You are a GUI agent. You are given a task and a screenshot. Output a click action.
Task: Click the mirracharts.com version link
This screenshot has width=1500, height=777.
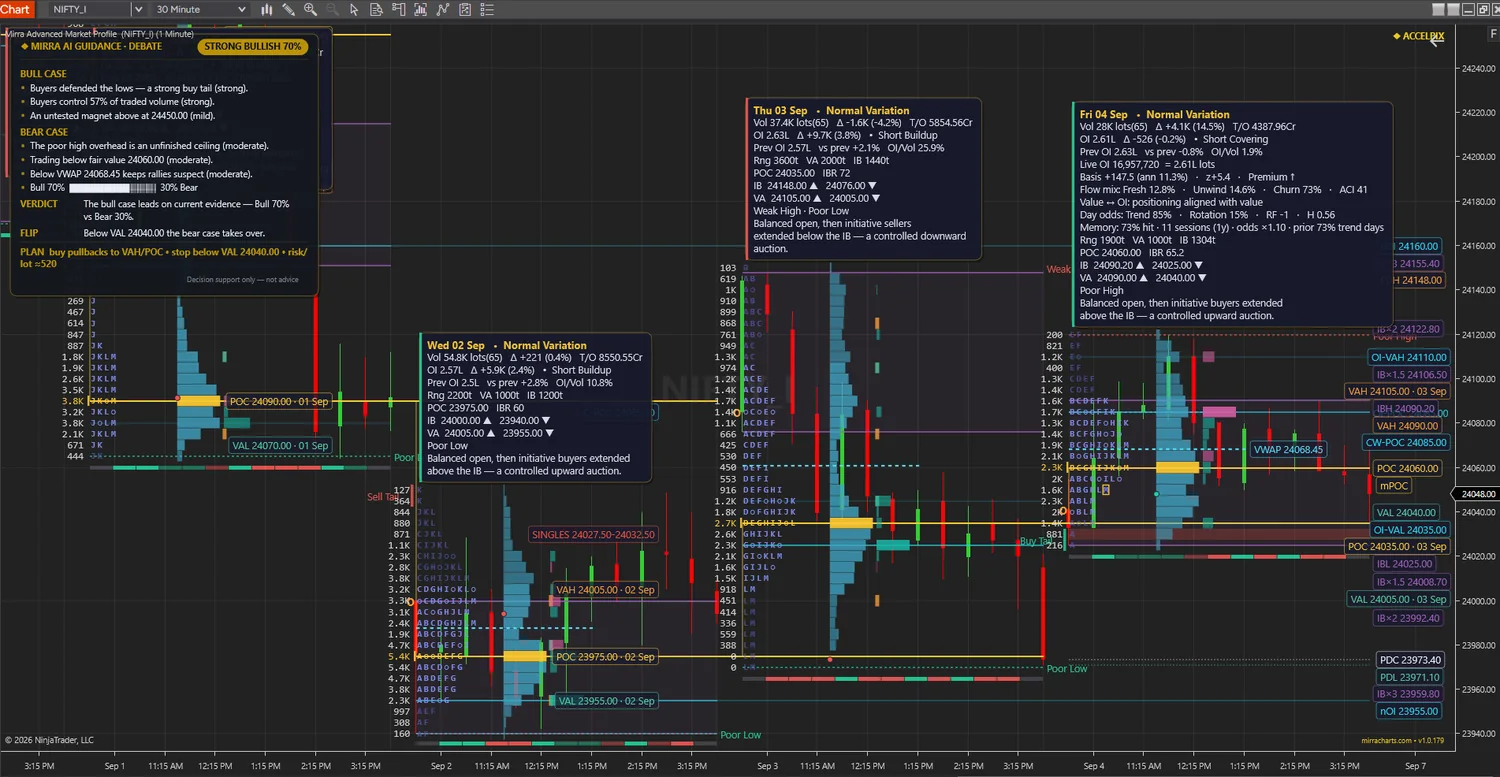[x=1402, y=741]
